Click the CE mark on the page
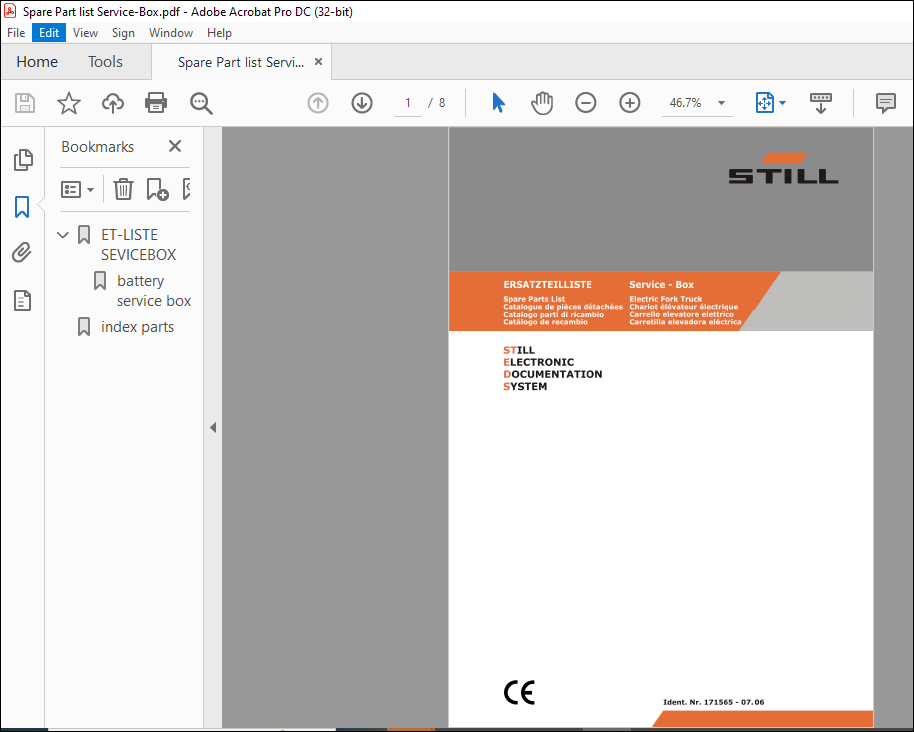 519,692
